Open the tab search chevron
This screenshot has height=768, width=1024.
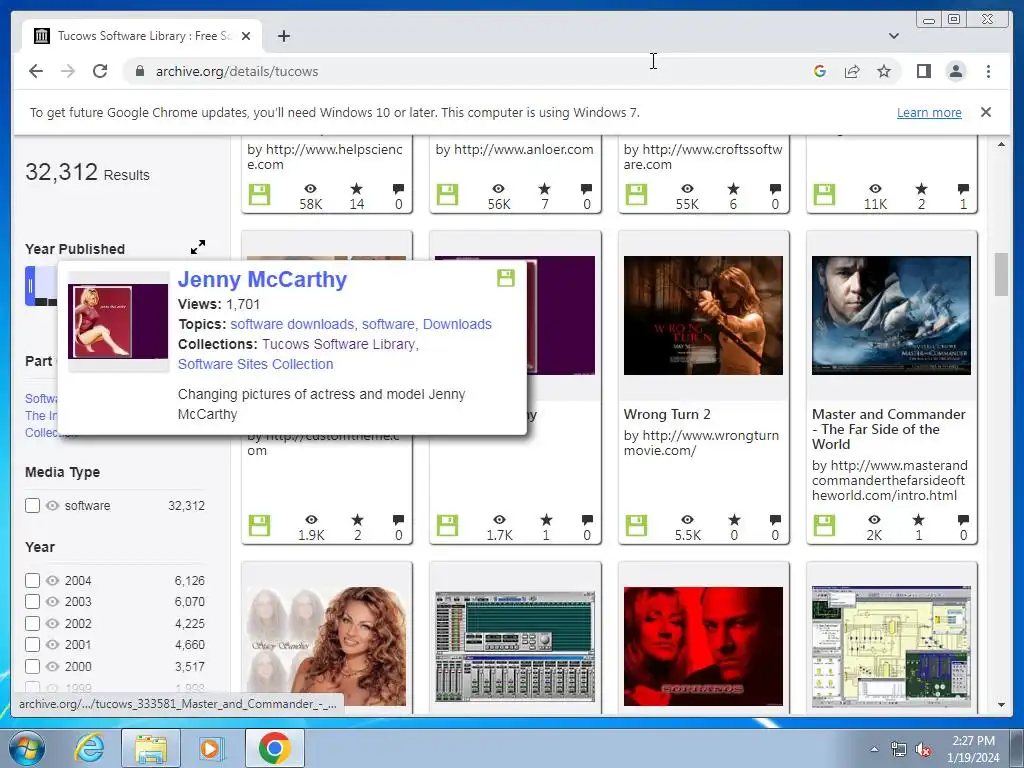pyautogui.click(x=893, y=36)
